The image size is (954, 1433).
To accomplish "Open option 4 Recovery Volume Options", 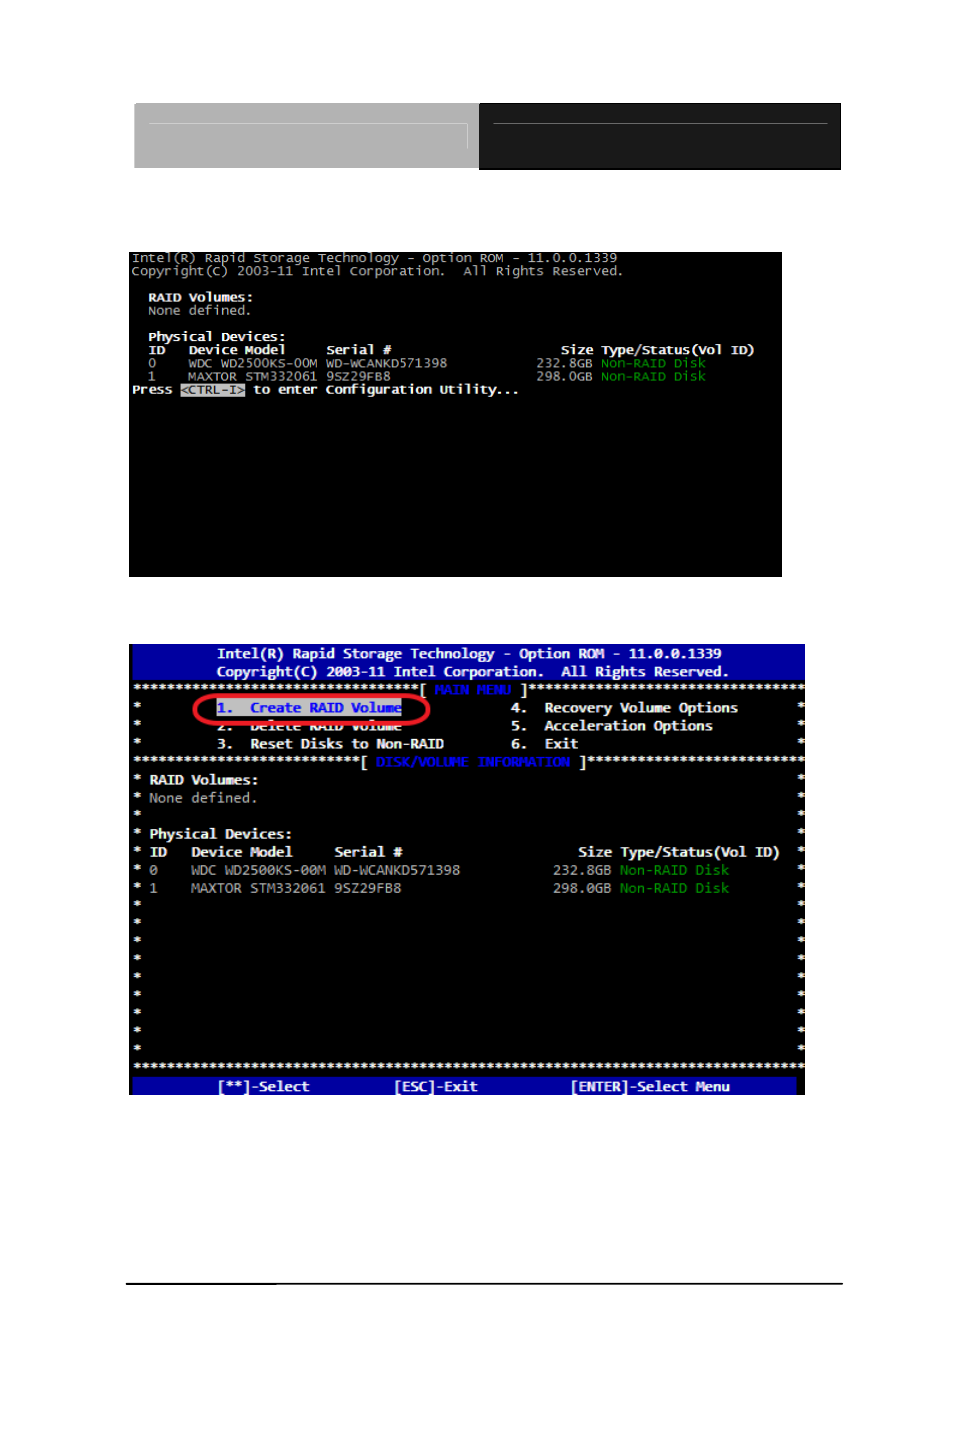I will [x=624, y=708].
